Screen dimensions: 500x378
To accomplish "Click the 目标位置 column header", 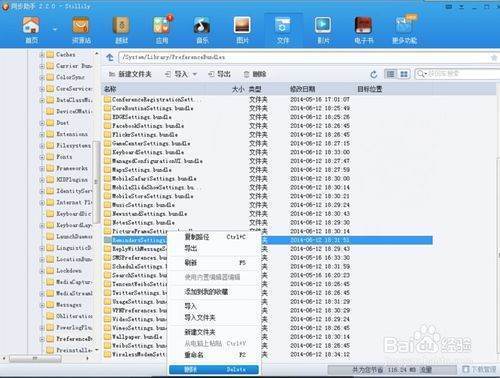I will coord(370,89).
